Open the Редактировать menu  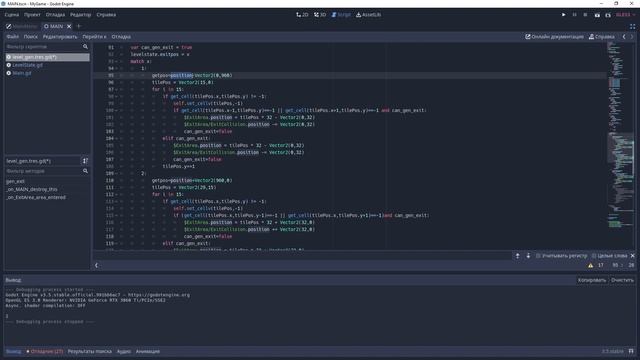pyautogui.click(x=60, y=37)
